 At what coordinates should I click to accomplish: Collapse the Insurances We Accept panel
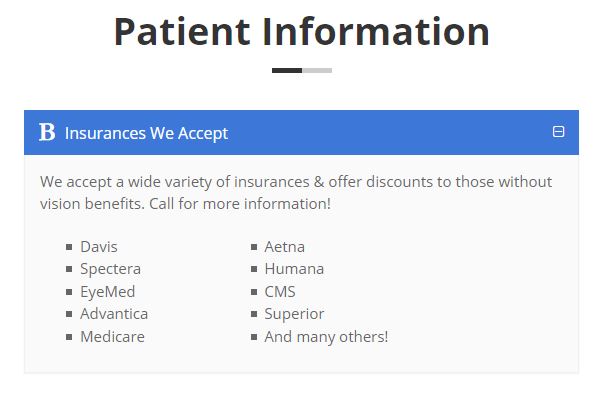coord(558,131)
